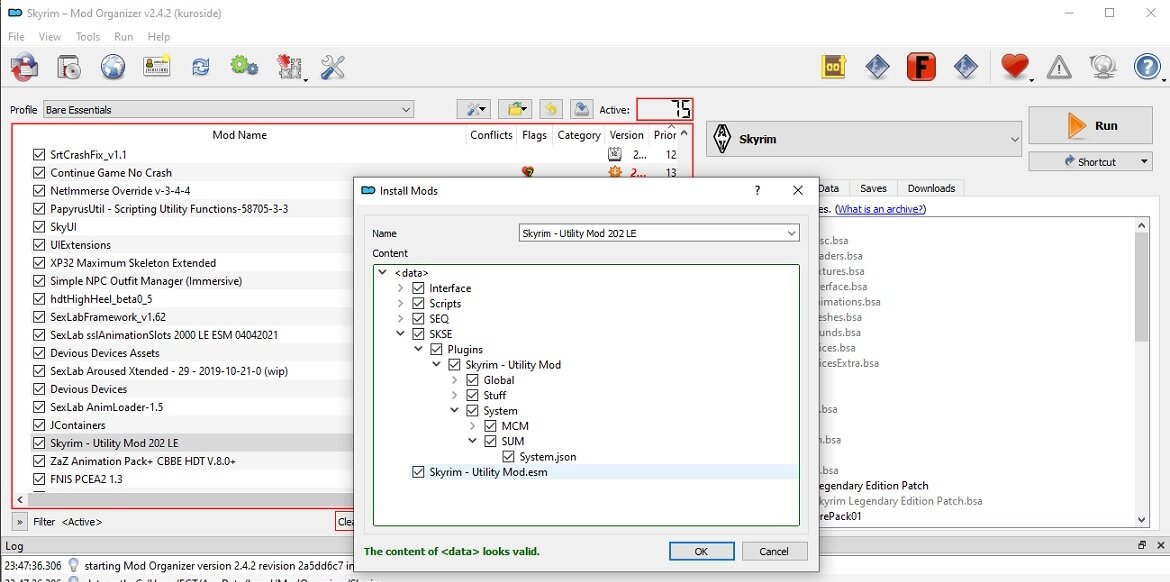Uncheck the SkyUI mod checkbox

pos(40,227)
